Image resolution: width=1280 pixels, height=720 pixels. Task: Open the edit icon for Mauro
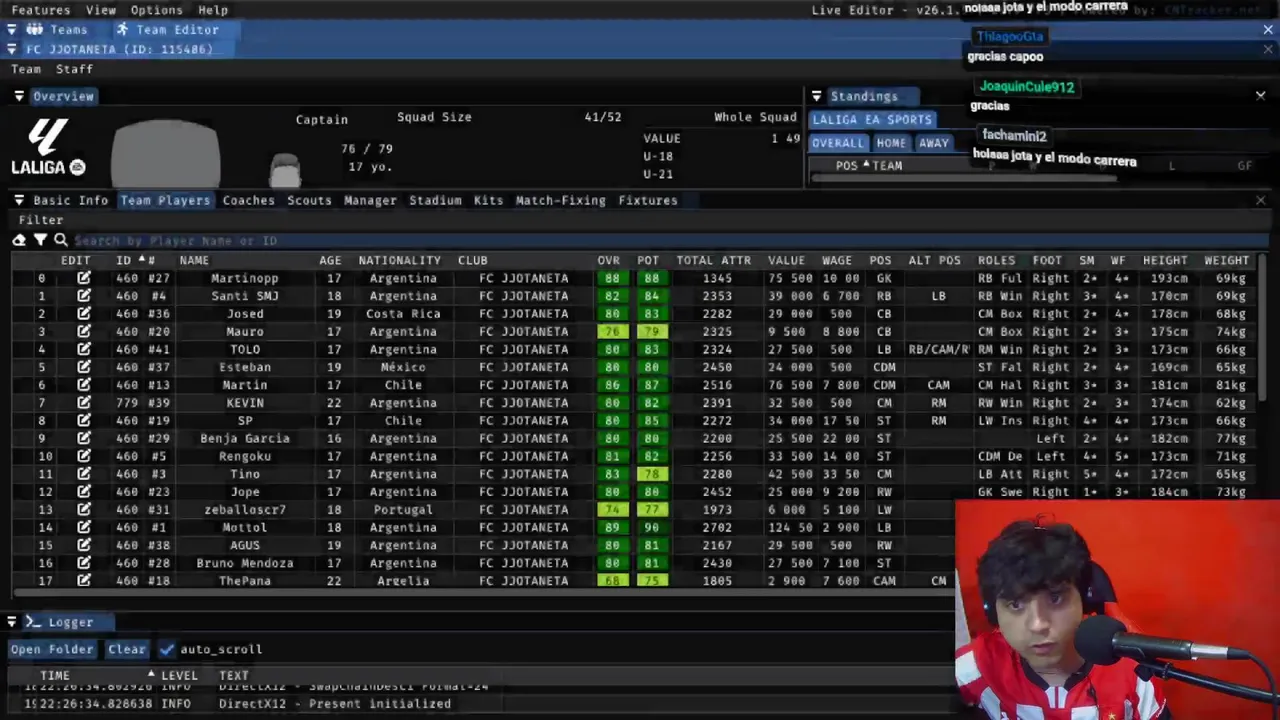(84, 331)
